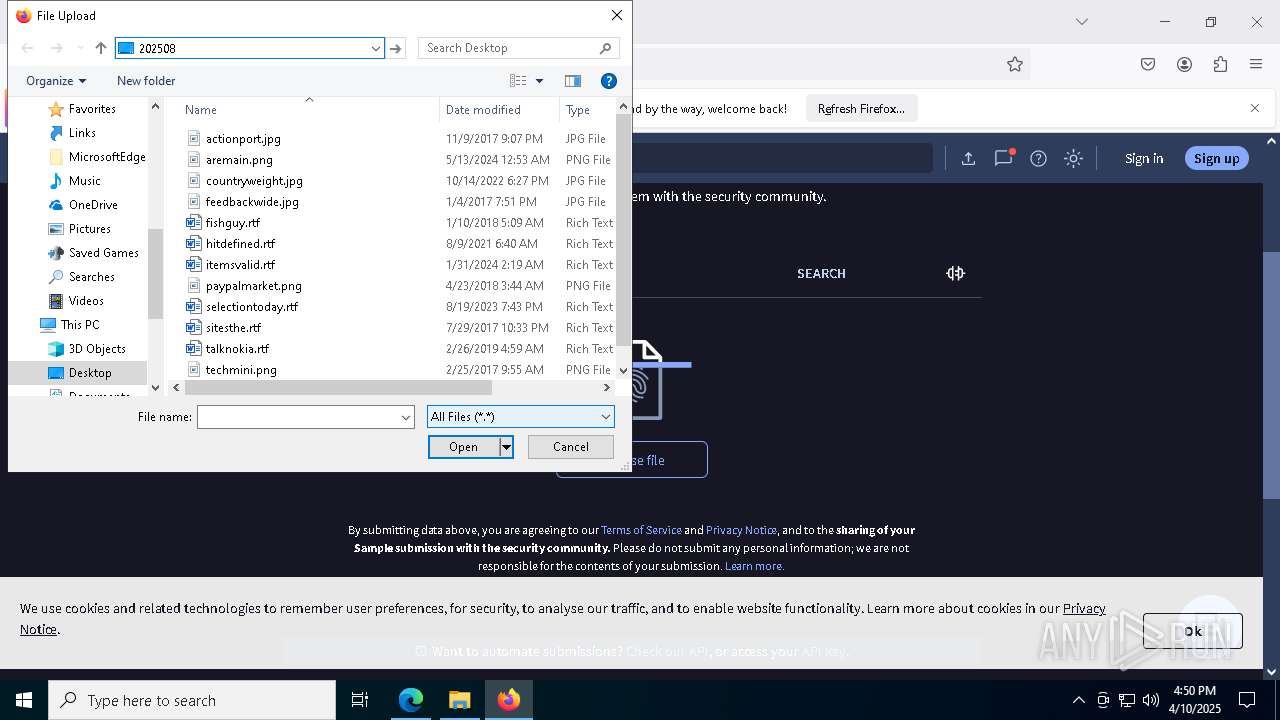This screenshot has width=1280, height=720.
Task: Open the volume icon in system tray
Action: 1151,700
